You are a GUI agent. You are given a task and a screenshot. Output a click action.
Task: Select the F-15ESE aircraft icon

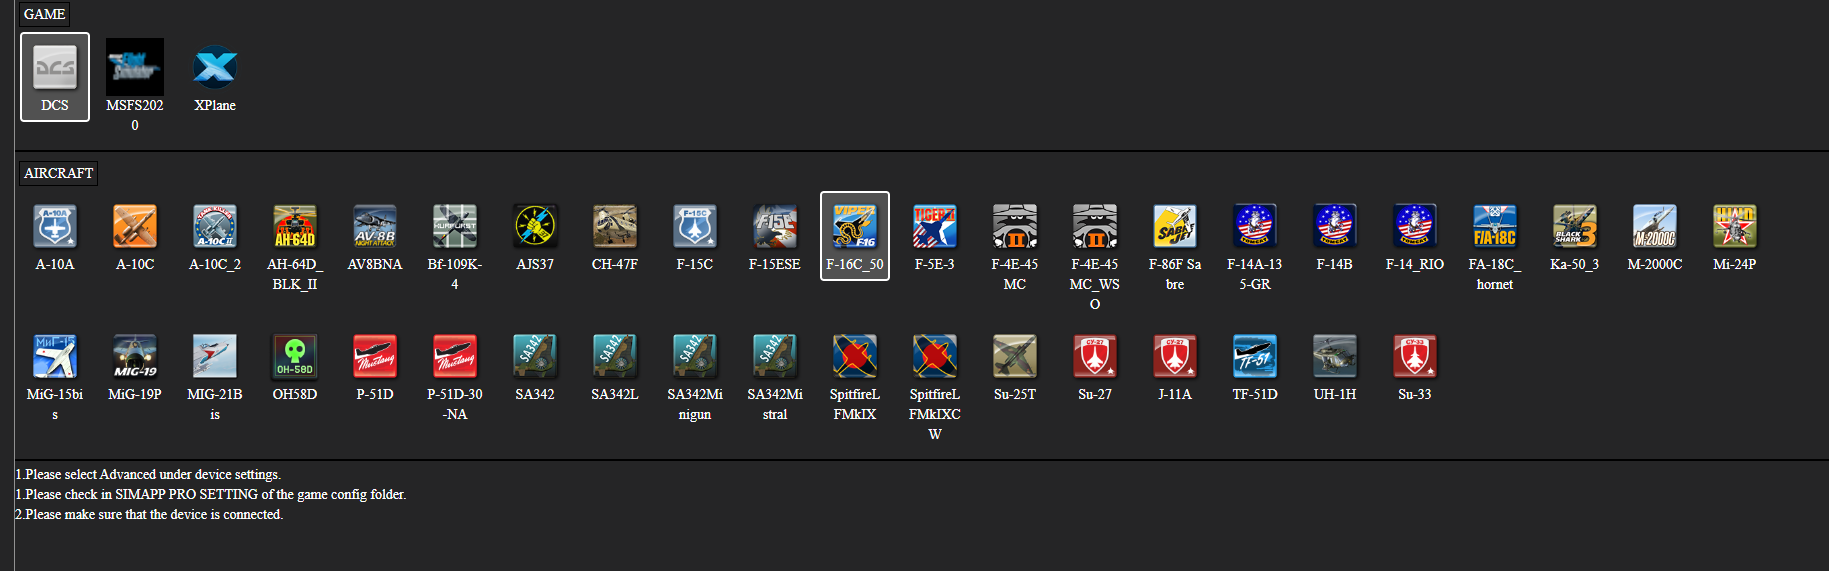pos(775,226)
